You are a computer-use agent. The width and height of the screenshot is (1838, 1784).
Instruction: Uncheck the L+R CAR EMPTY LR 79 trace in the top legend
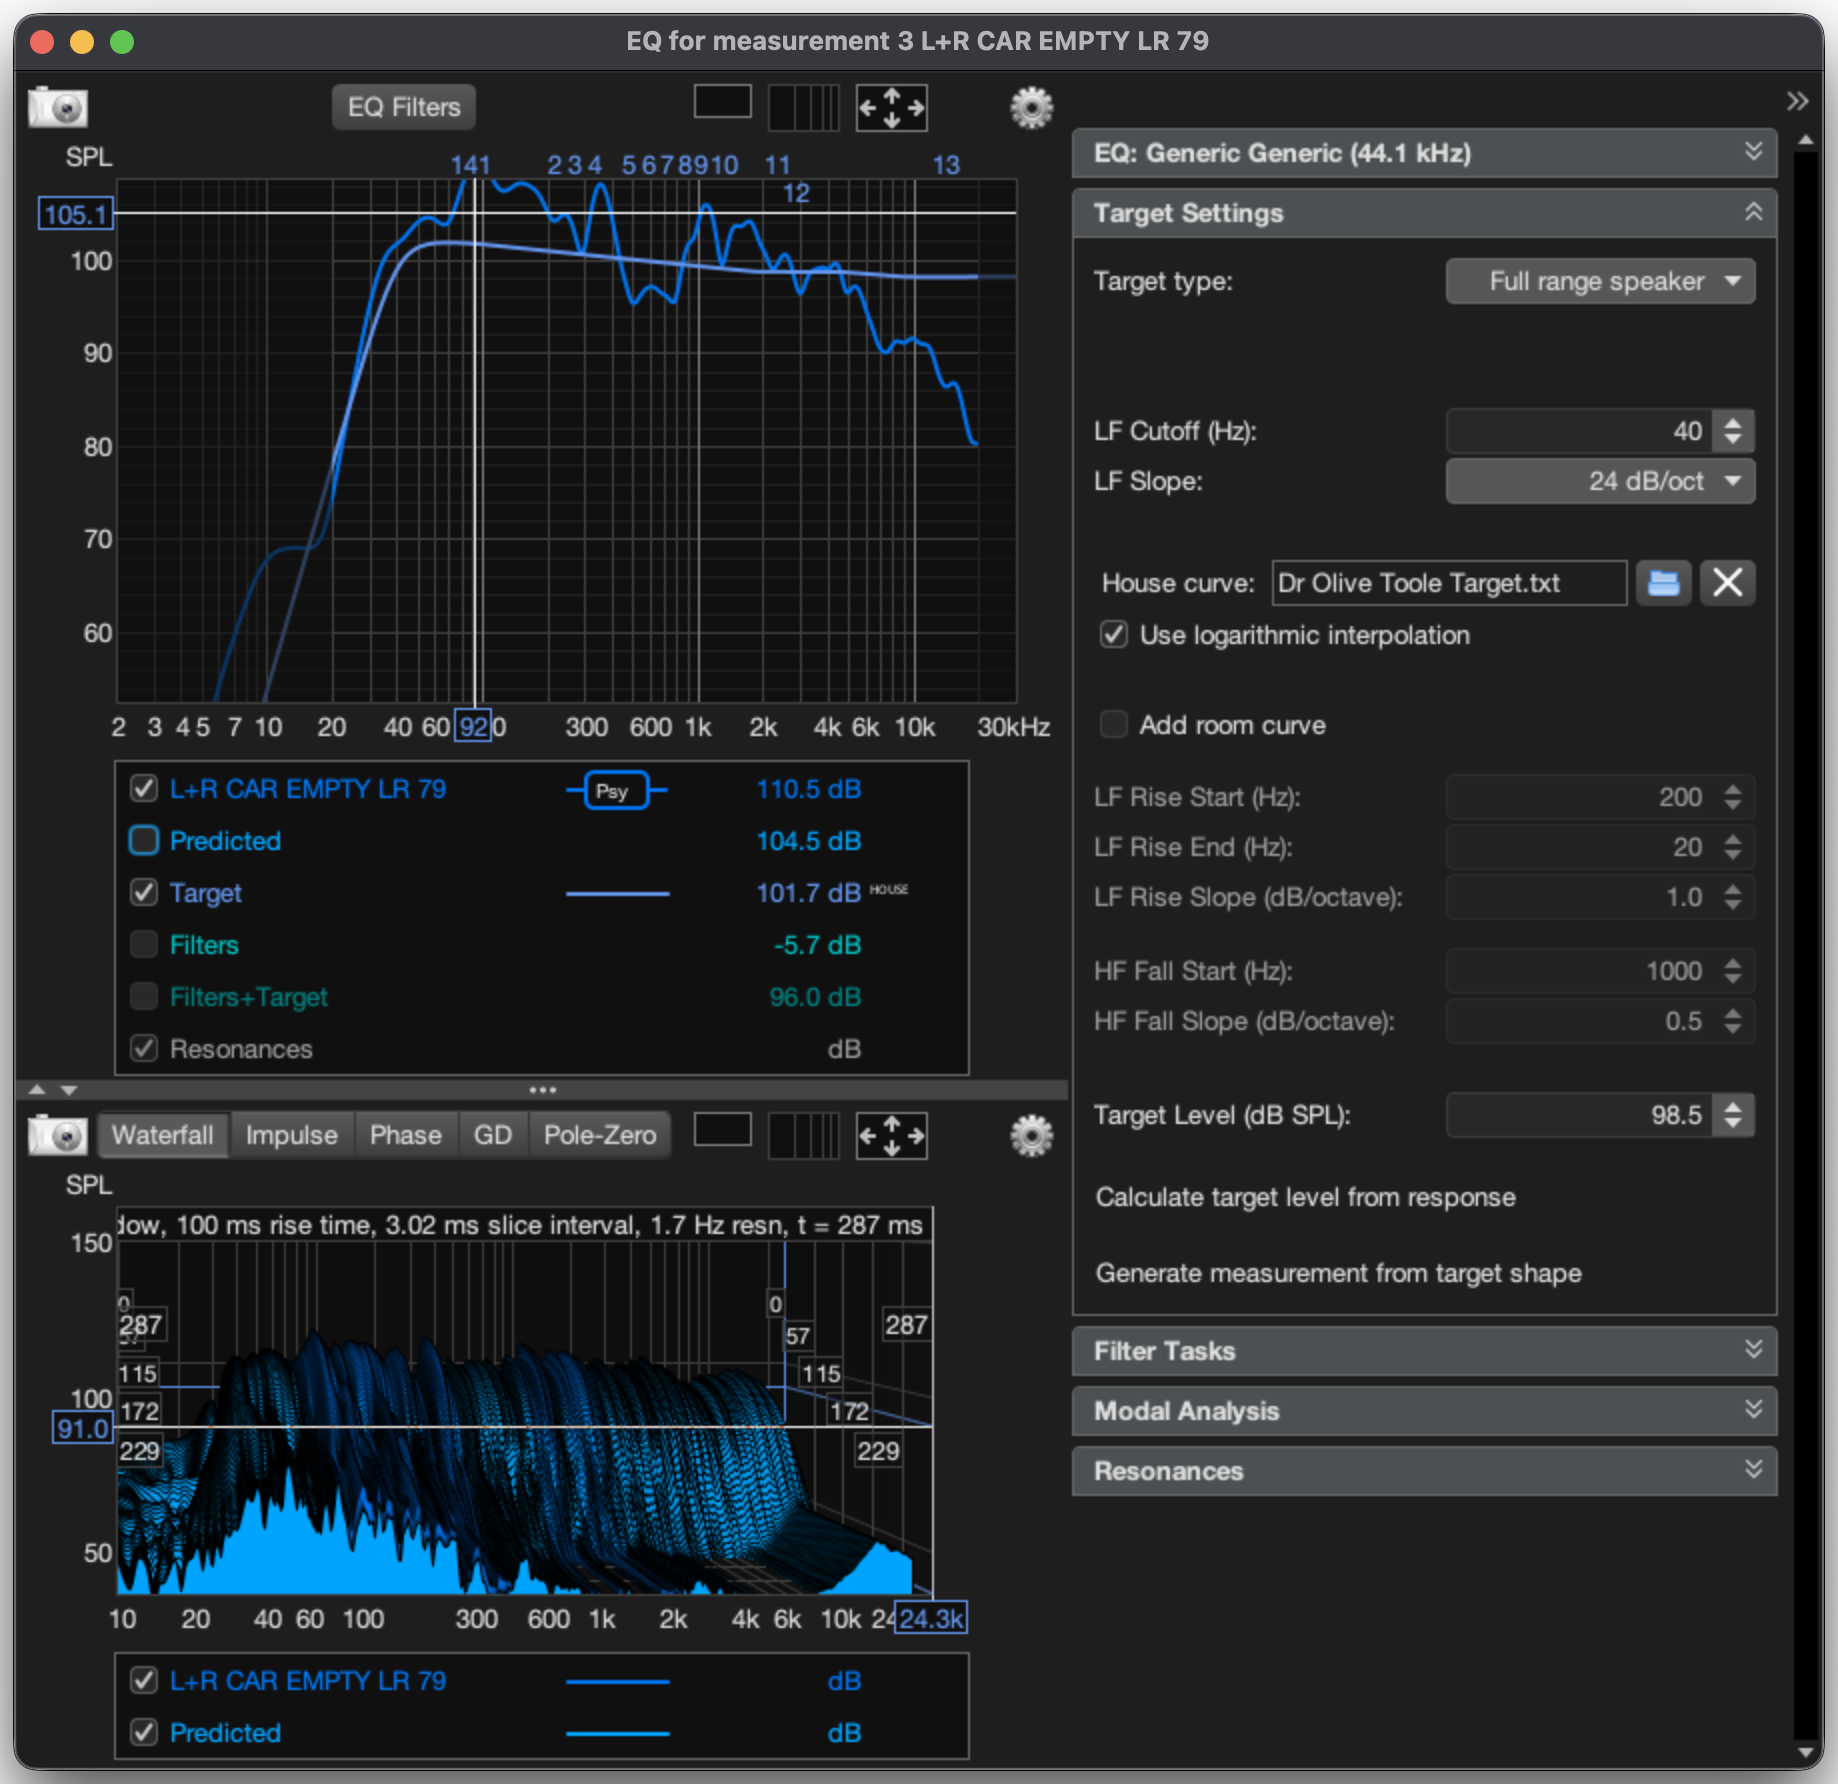144,789
